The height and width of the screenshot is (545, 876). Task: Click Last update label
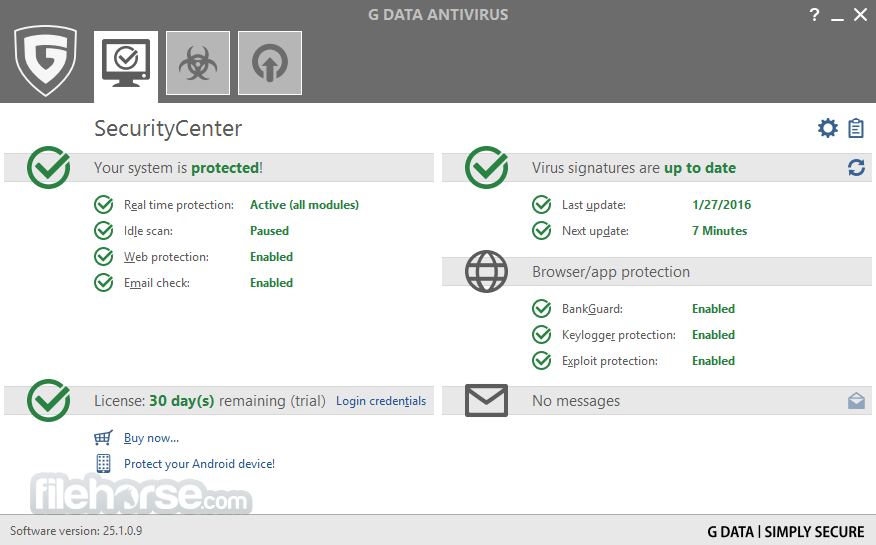click(x=593, y=205)
